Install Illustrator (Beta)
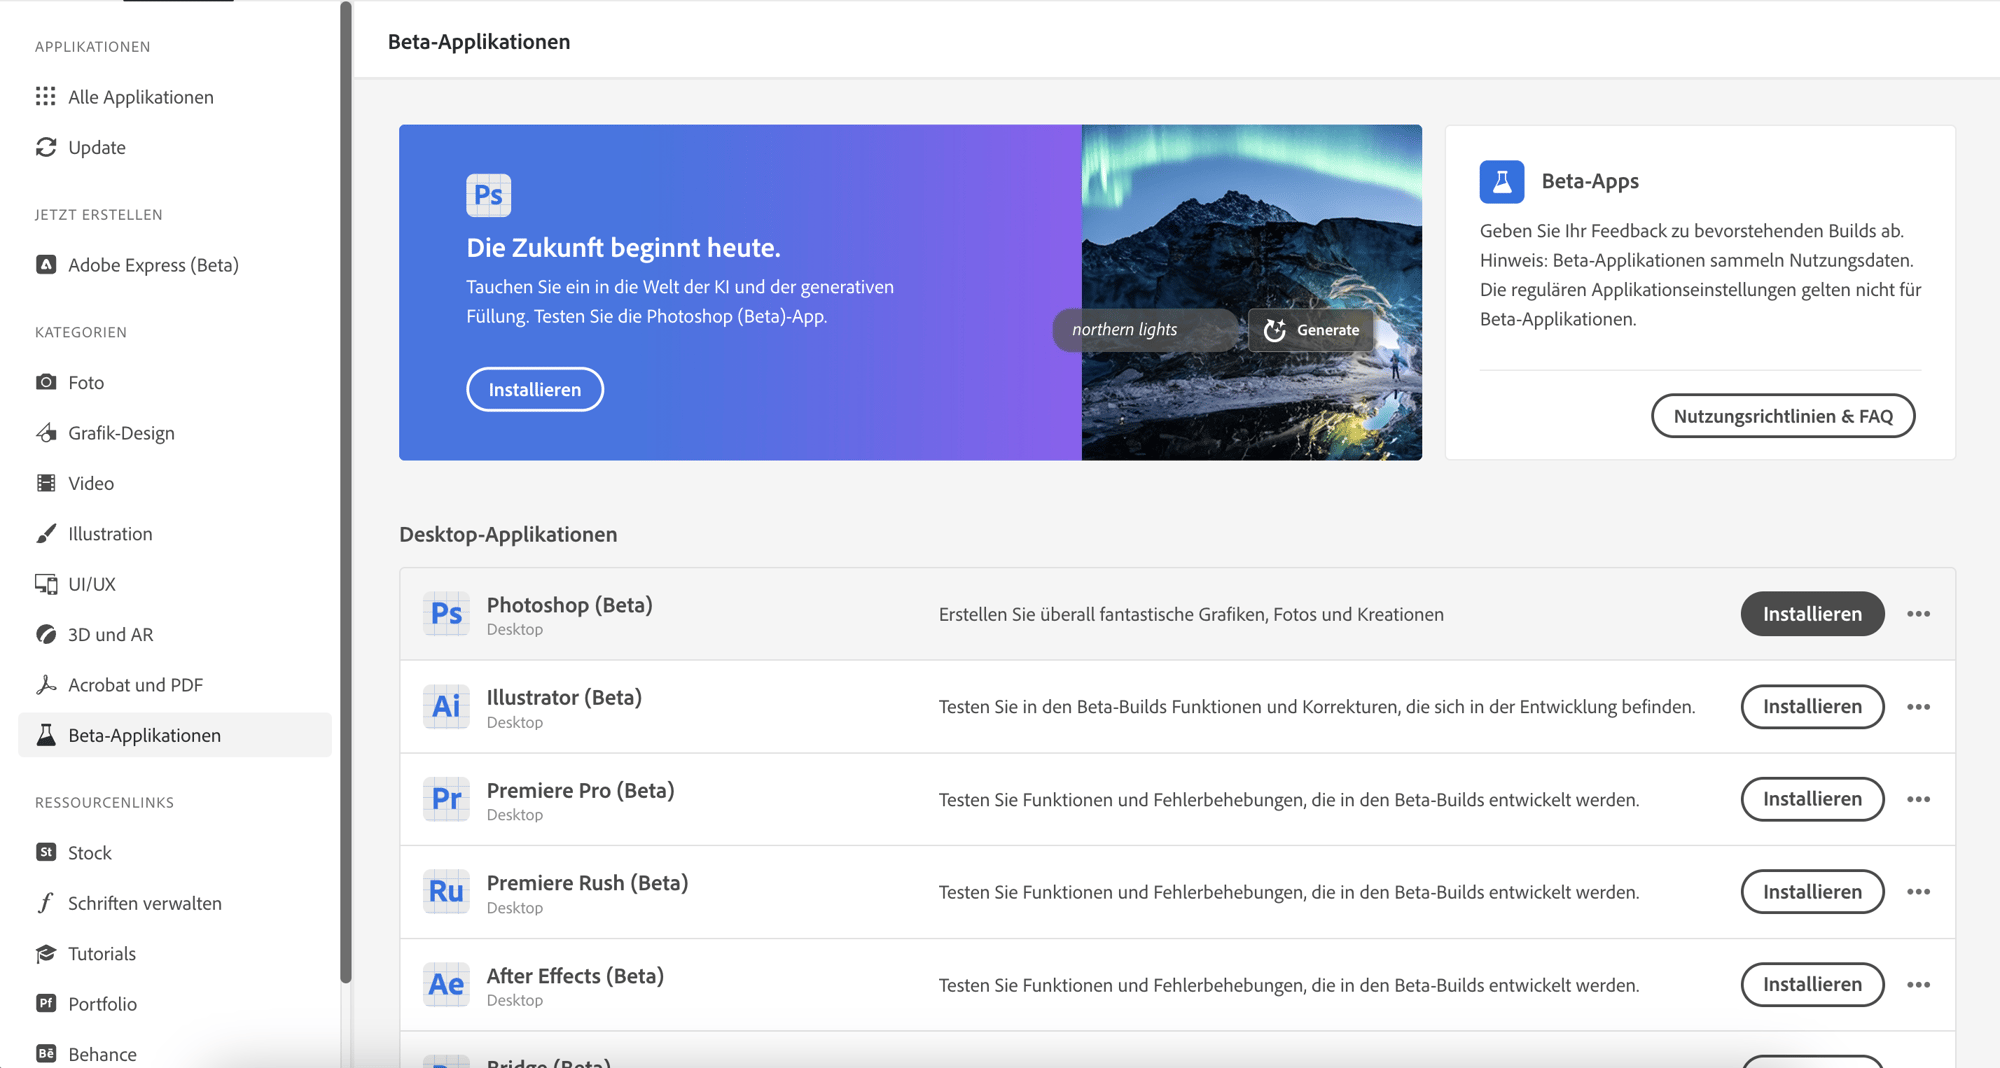 click(x=1812, y=707)
